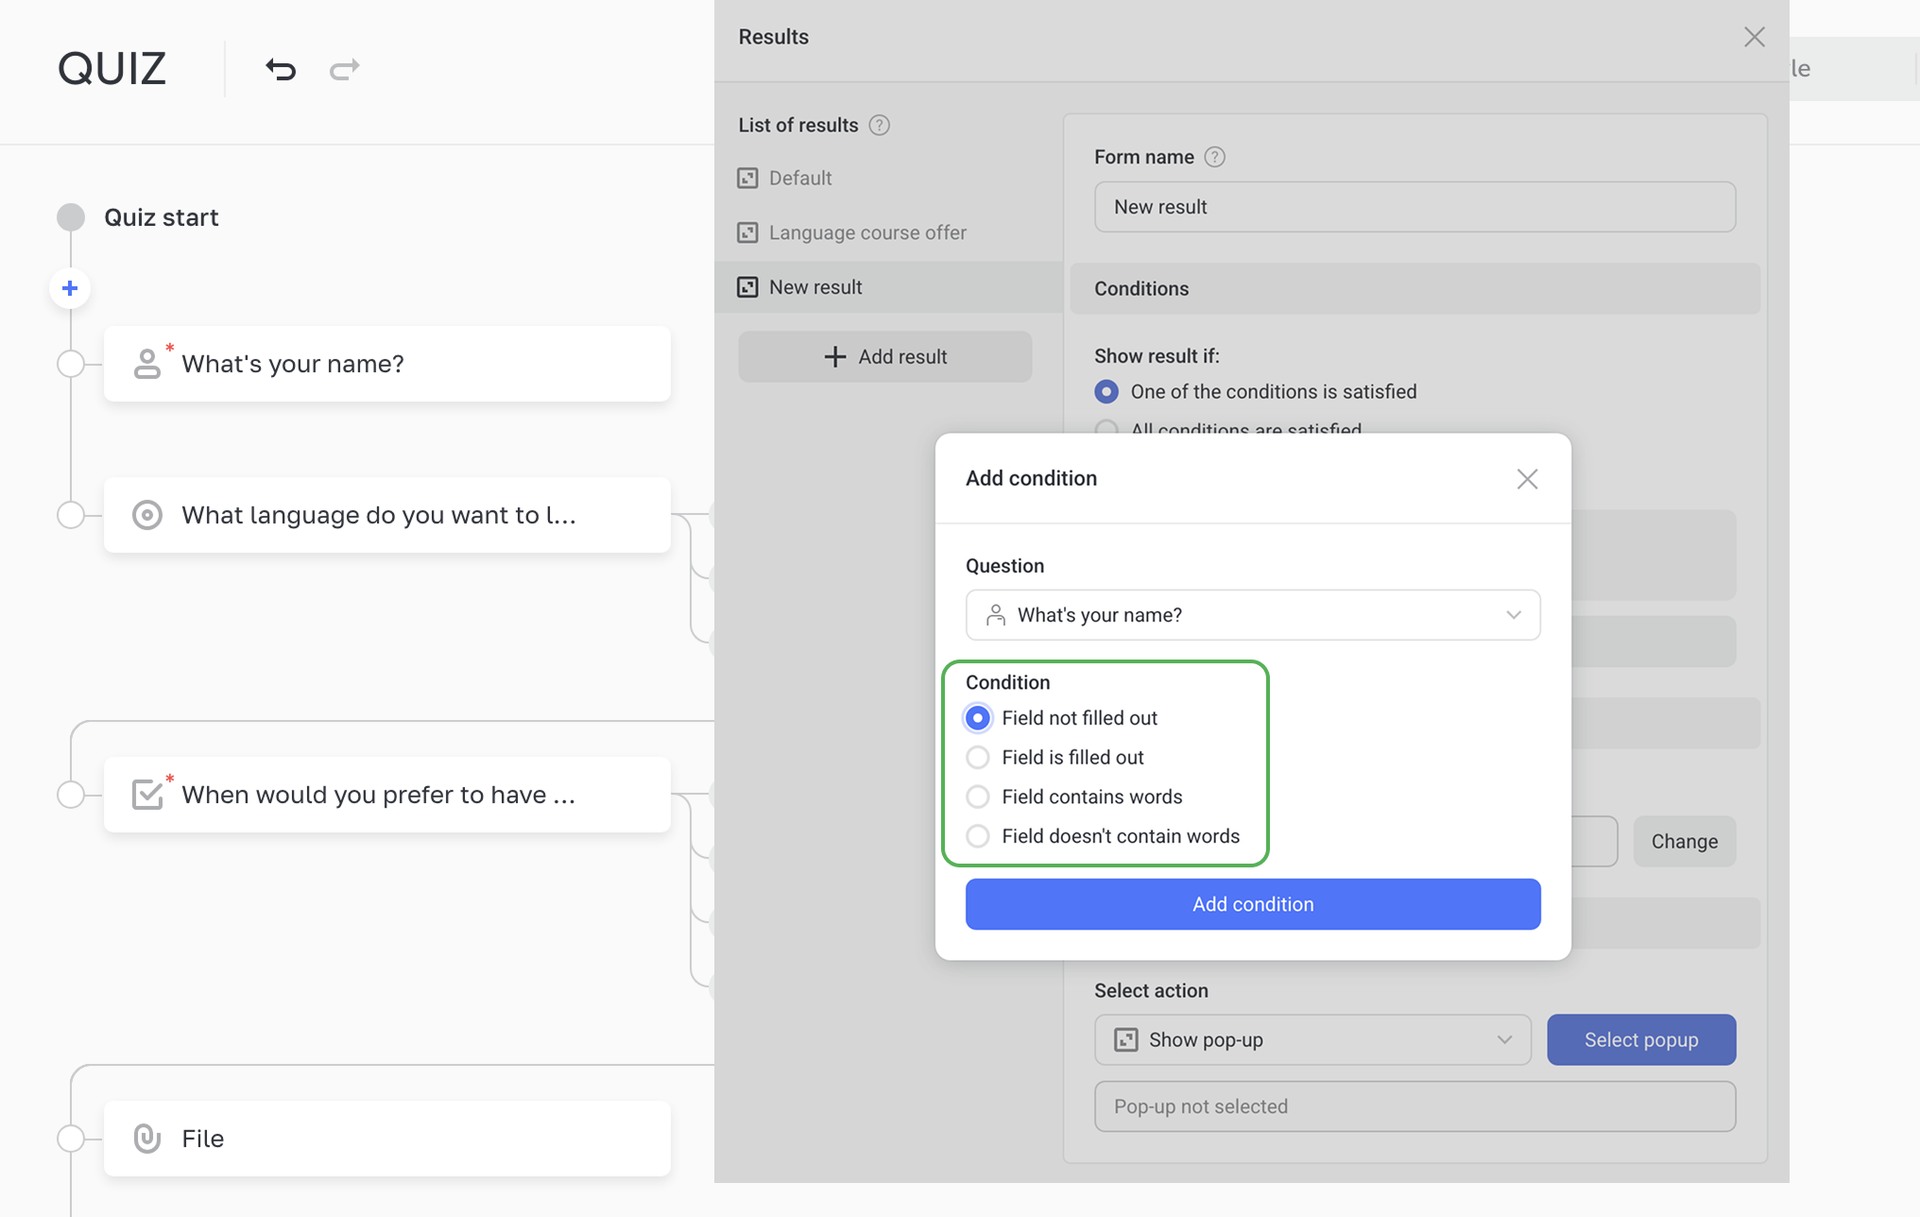This screenshot has width=1920, height=1217.
Task: Click the Add result button
Action: pyautogui.click(x=885, y=357)
